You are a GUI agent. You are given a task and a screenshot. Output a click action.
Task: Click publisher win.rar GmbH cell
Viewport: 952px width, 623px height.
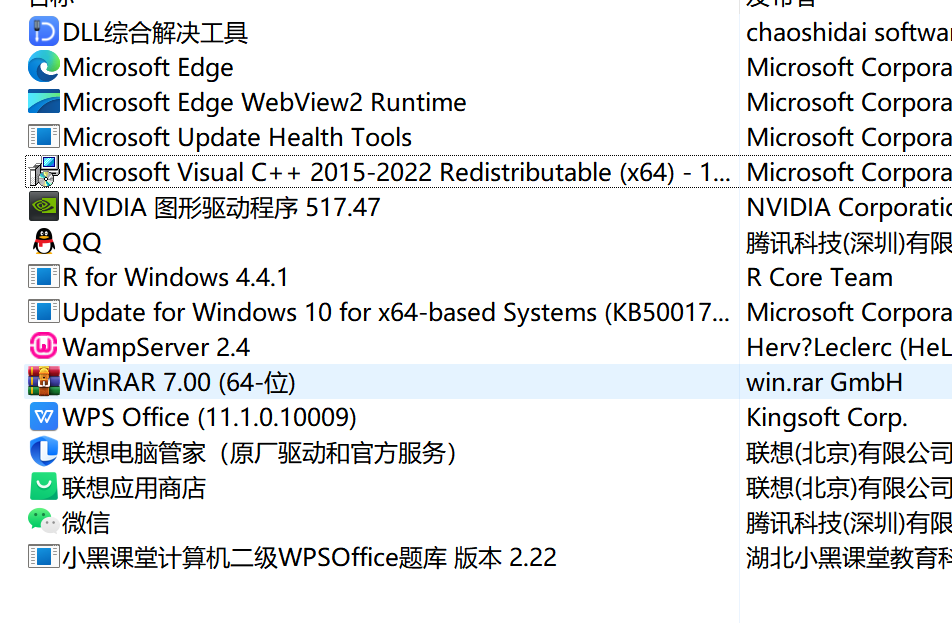tap(824, 382)
